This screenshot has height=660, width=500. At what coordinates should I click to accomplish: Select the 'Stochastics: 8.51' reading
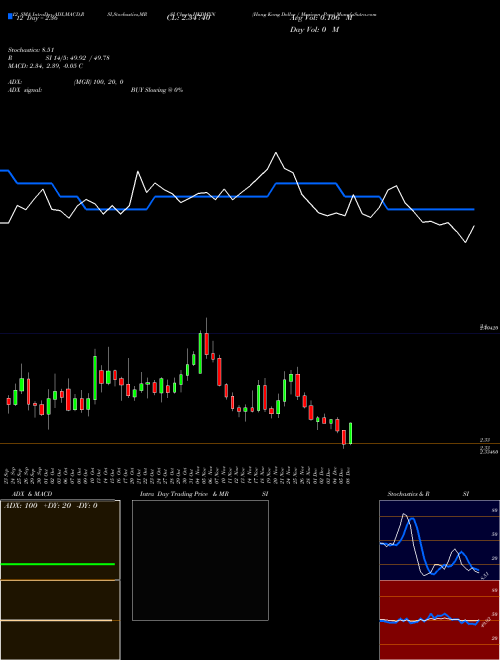point(31,50)
